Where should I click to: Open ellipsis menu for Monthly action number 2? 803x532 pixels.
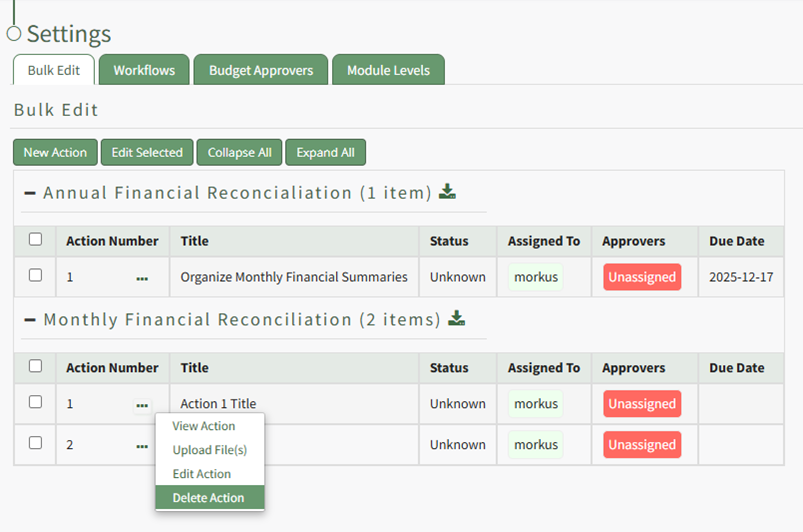[x=142, y=446]
